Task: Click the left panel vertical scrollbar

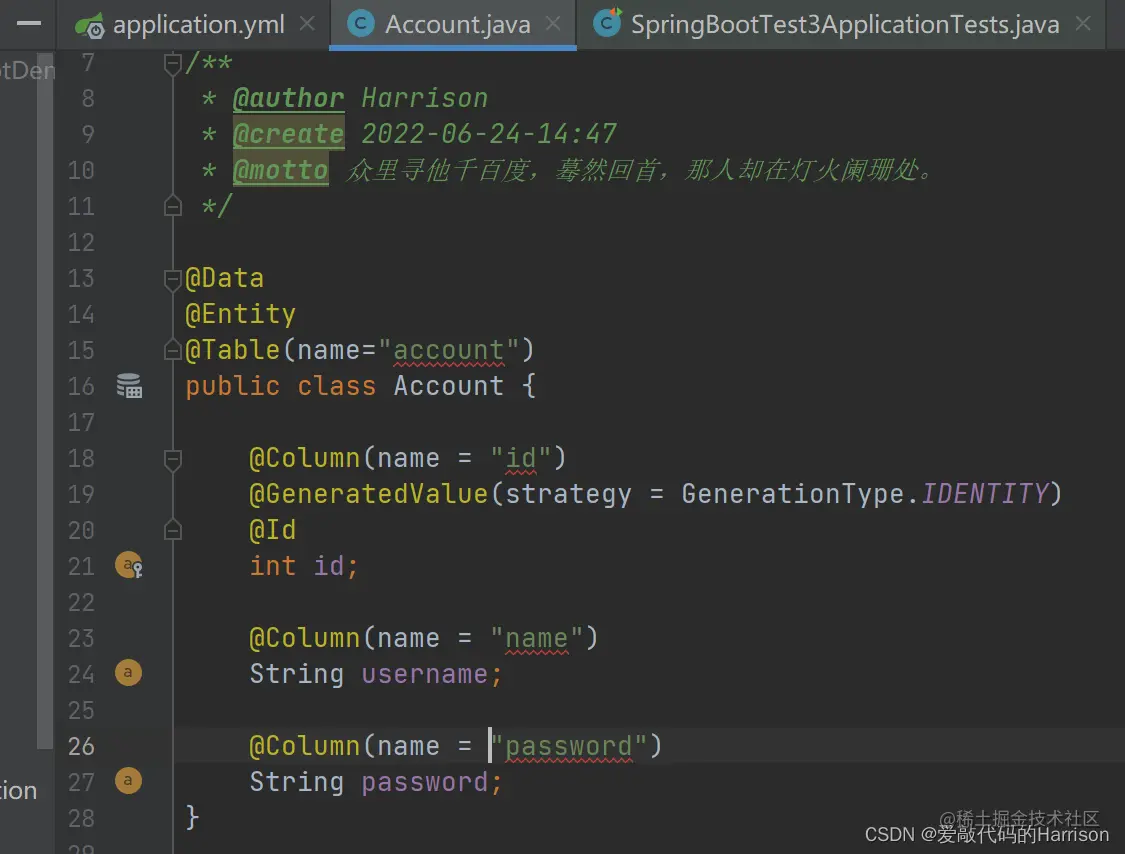Action: [44, 400]
